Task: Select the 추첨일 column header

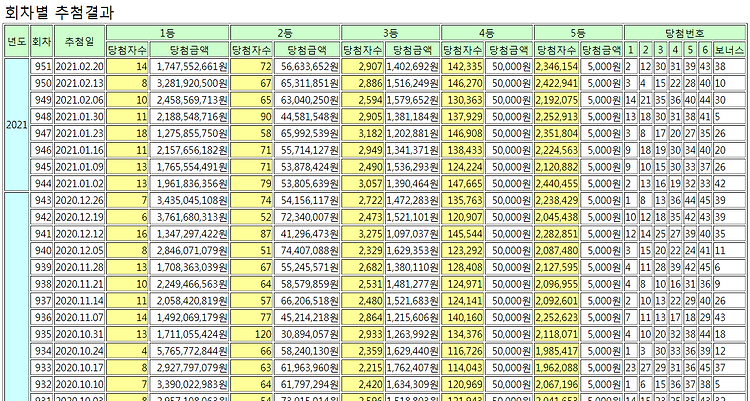Action: coord(79,41)
